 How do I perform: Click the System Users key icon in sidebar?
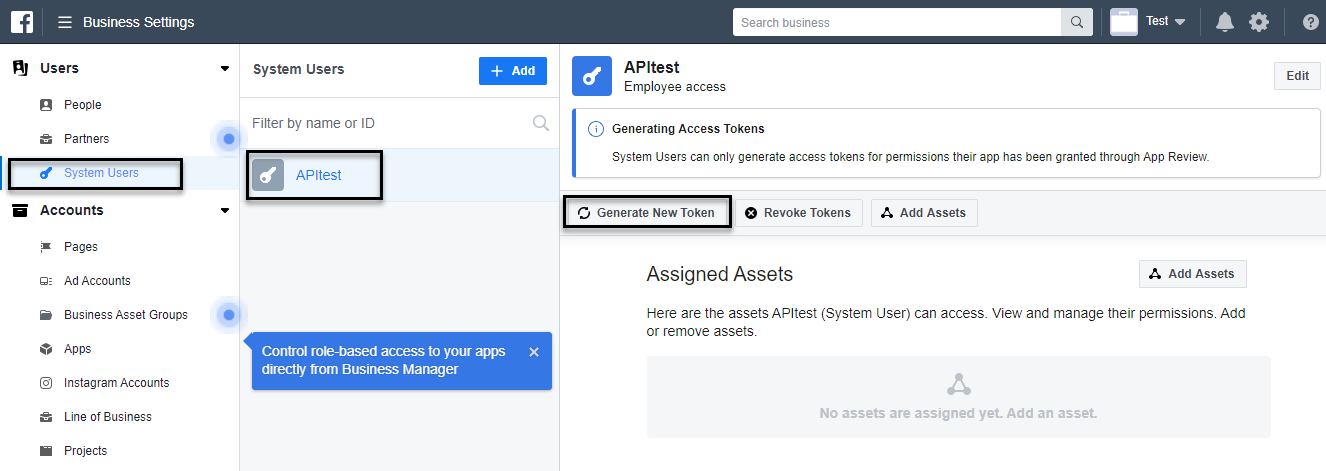(x=45, y=173)
